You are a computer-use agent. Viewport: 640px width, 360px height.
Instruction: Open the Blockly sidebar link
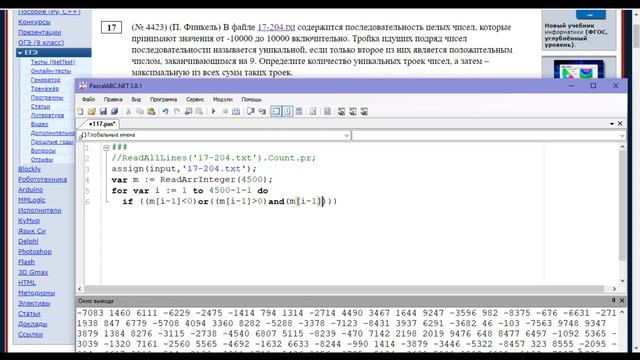[29, 169]
